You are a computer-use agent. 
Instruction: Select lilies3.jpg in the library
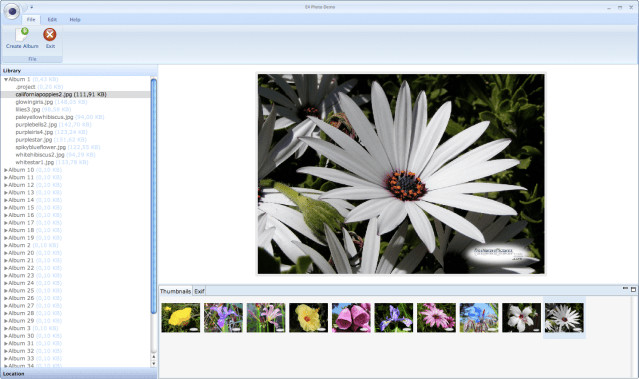pos(43,109)
